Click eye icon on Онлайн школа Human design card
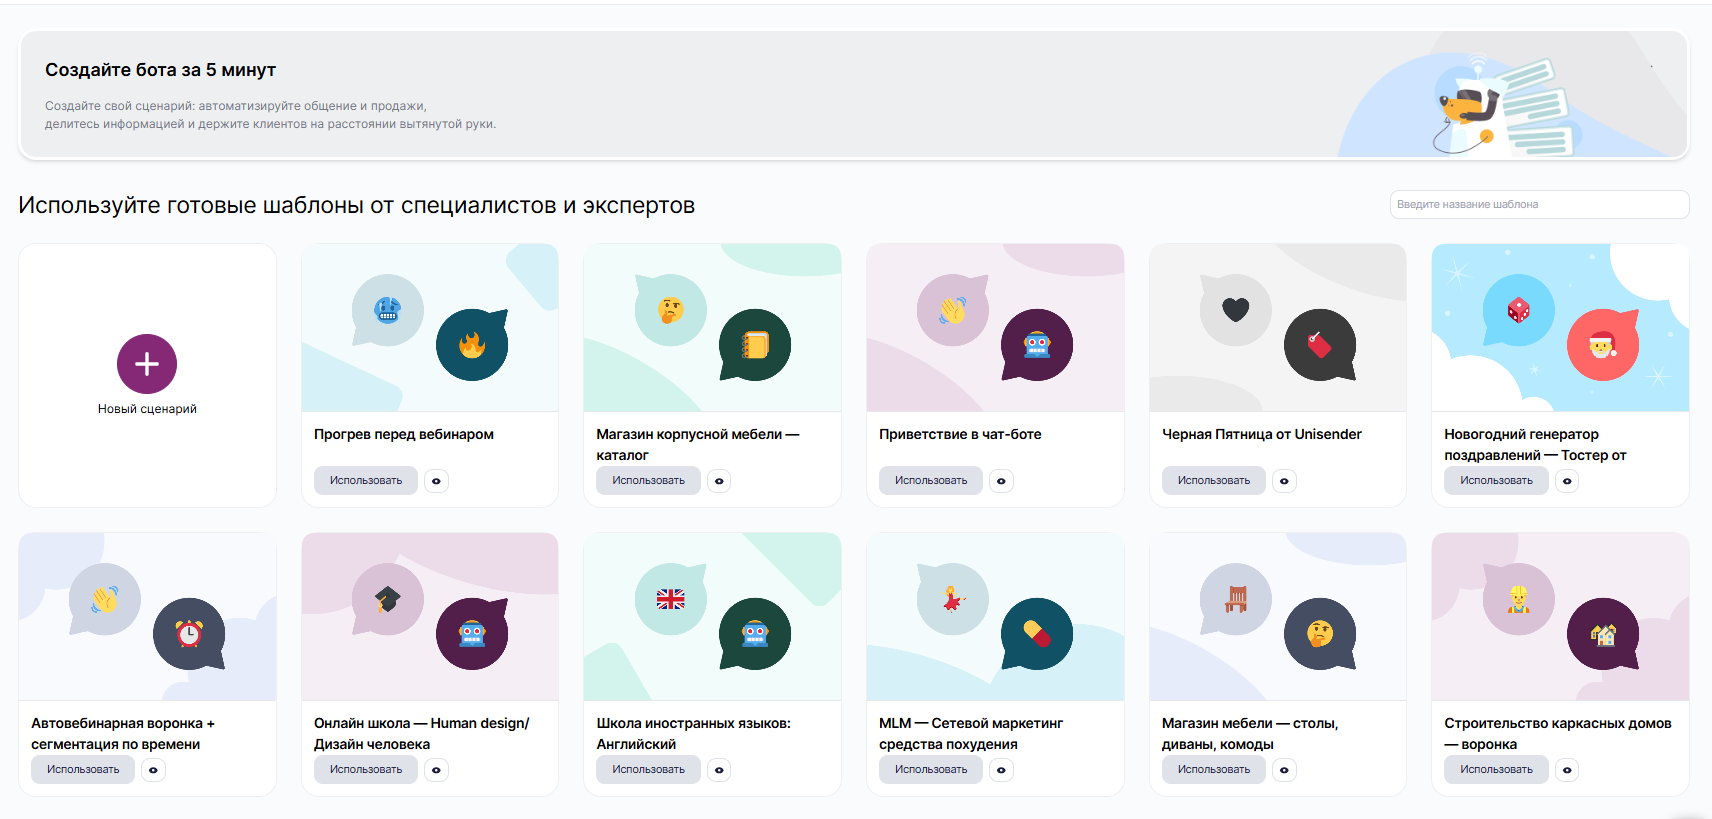Viewport: 1712px width, 819px height. point(436,770)
